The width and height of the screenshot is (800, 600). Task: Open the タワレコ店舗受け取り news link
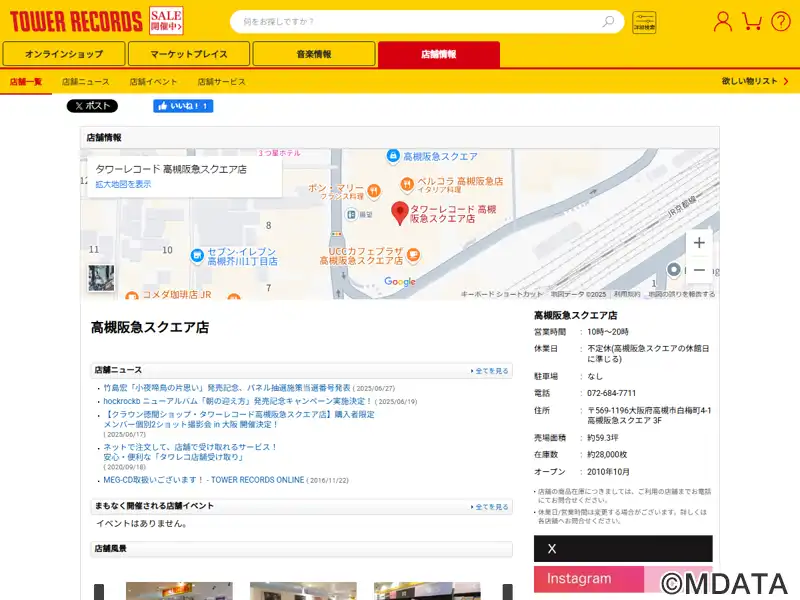point(190,452)
